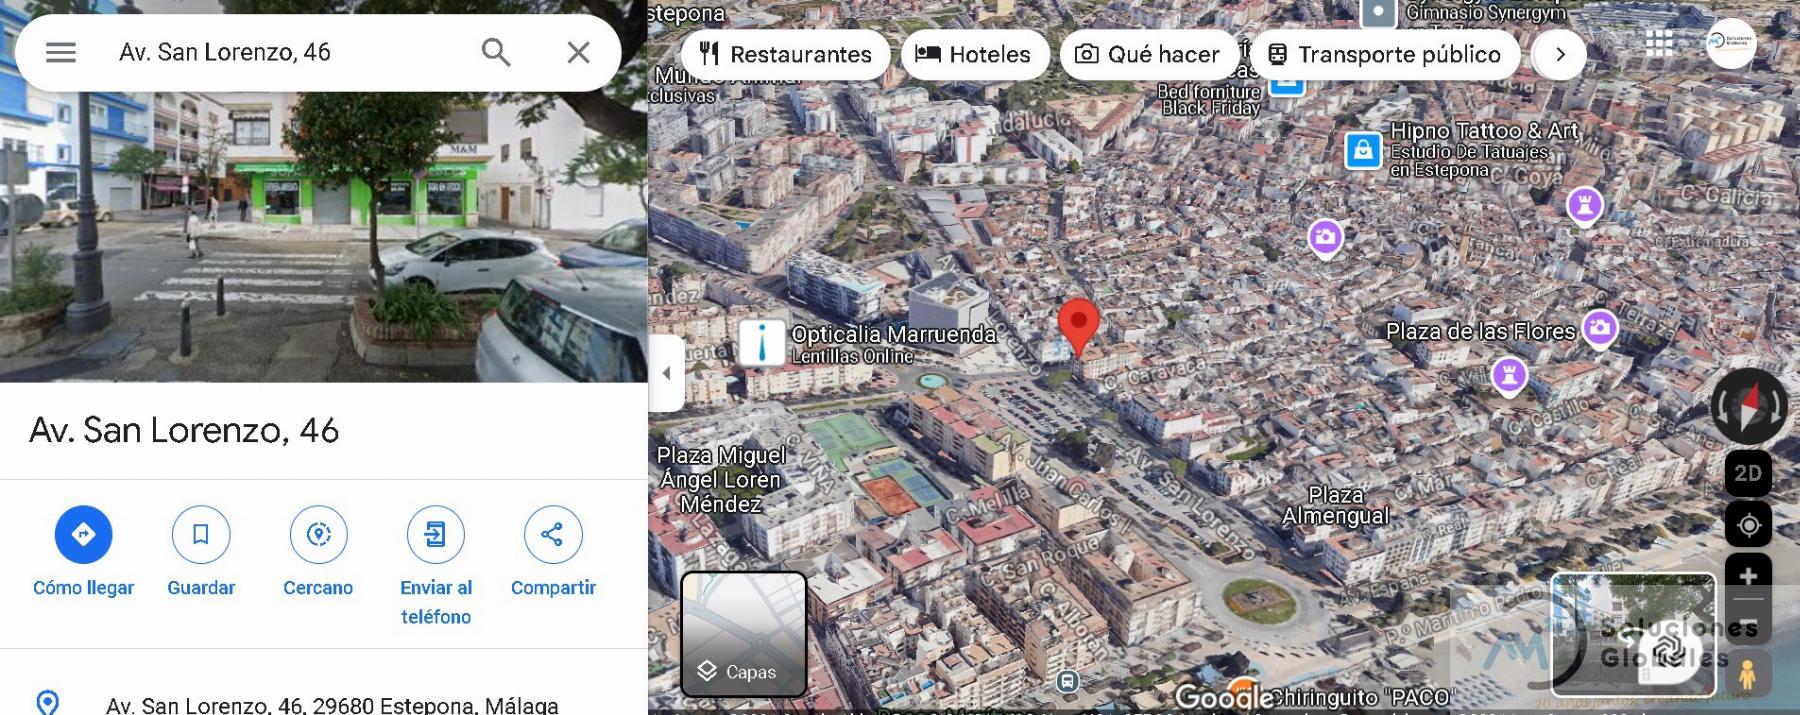
Task: Expand more category chips with right arrow
Action: click(x=1560, y=54)
